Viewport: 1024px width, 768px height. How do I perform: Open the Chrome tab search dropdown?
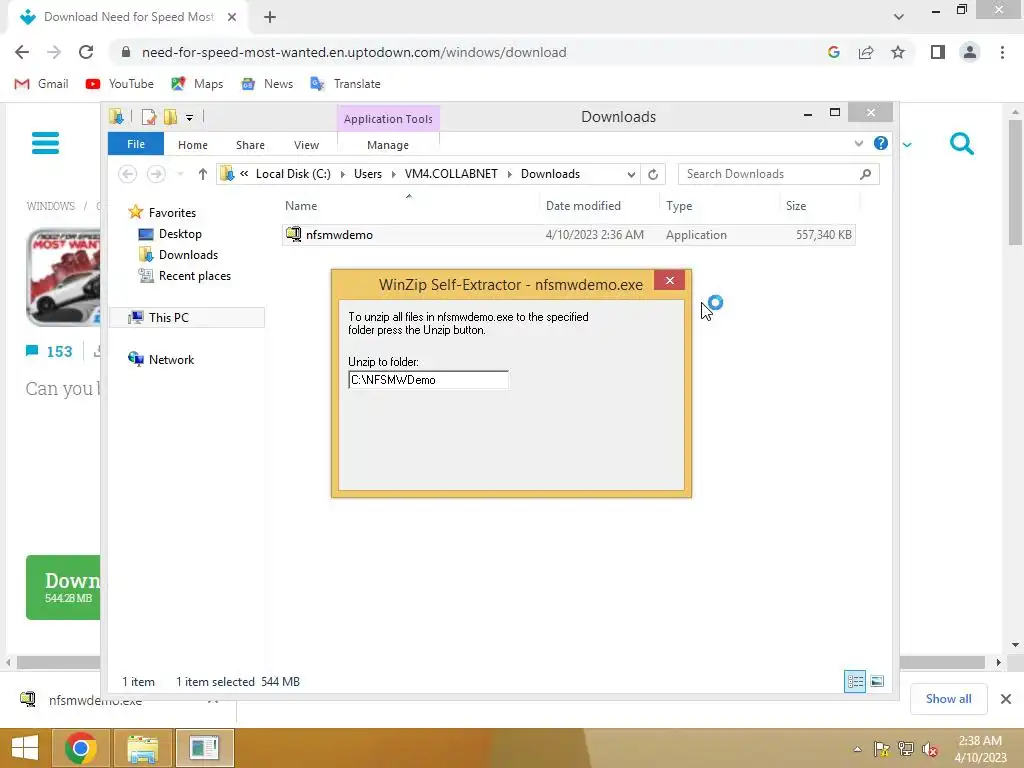899,17
